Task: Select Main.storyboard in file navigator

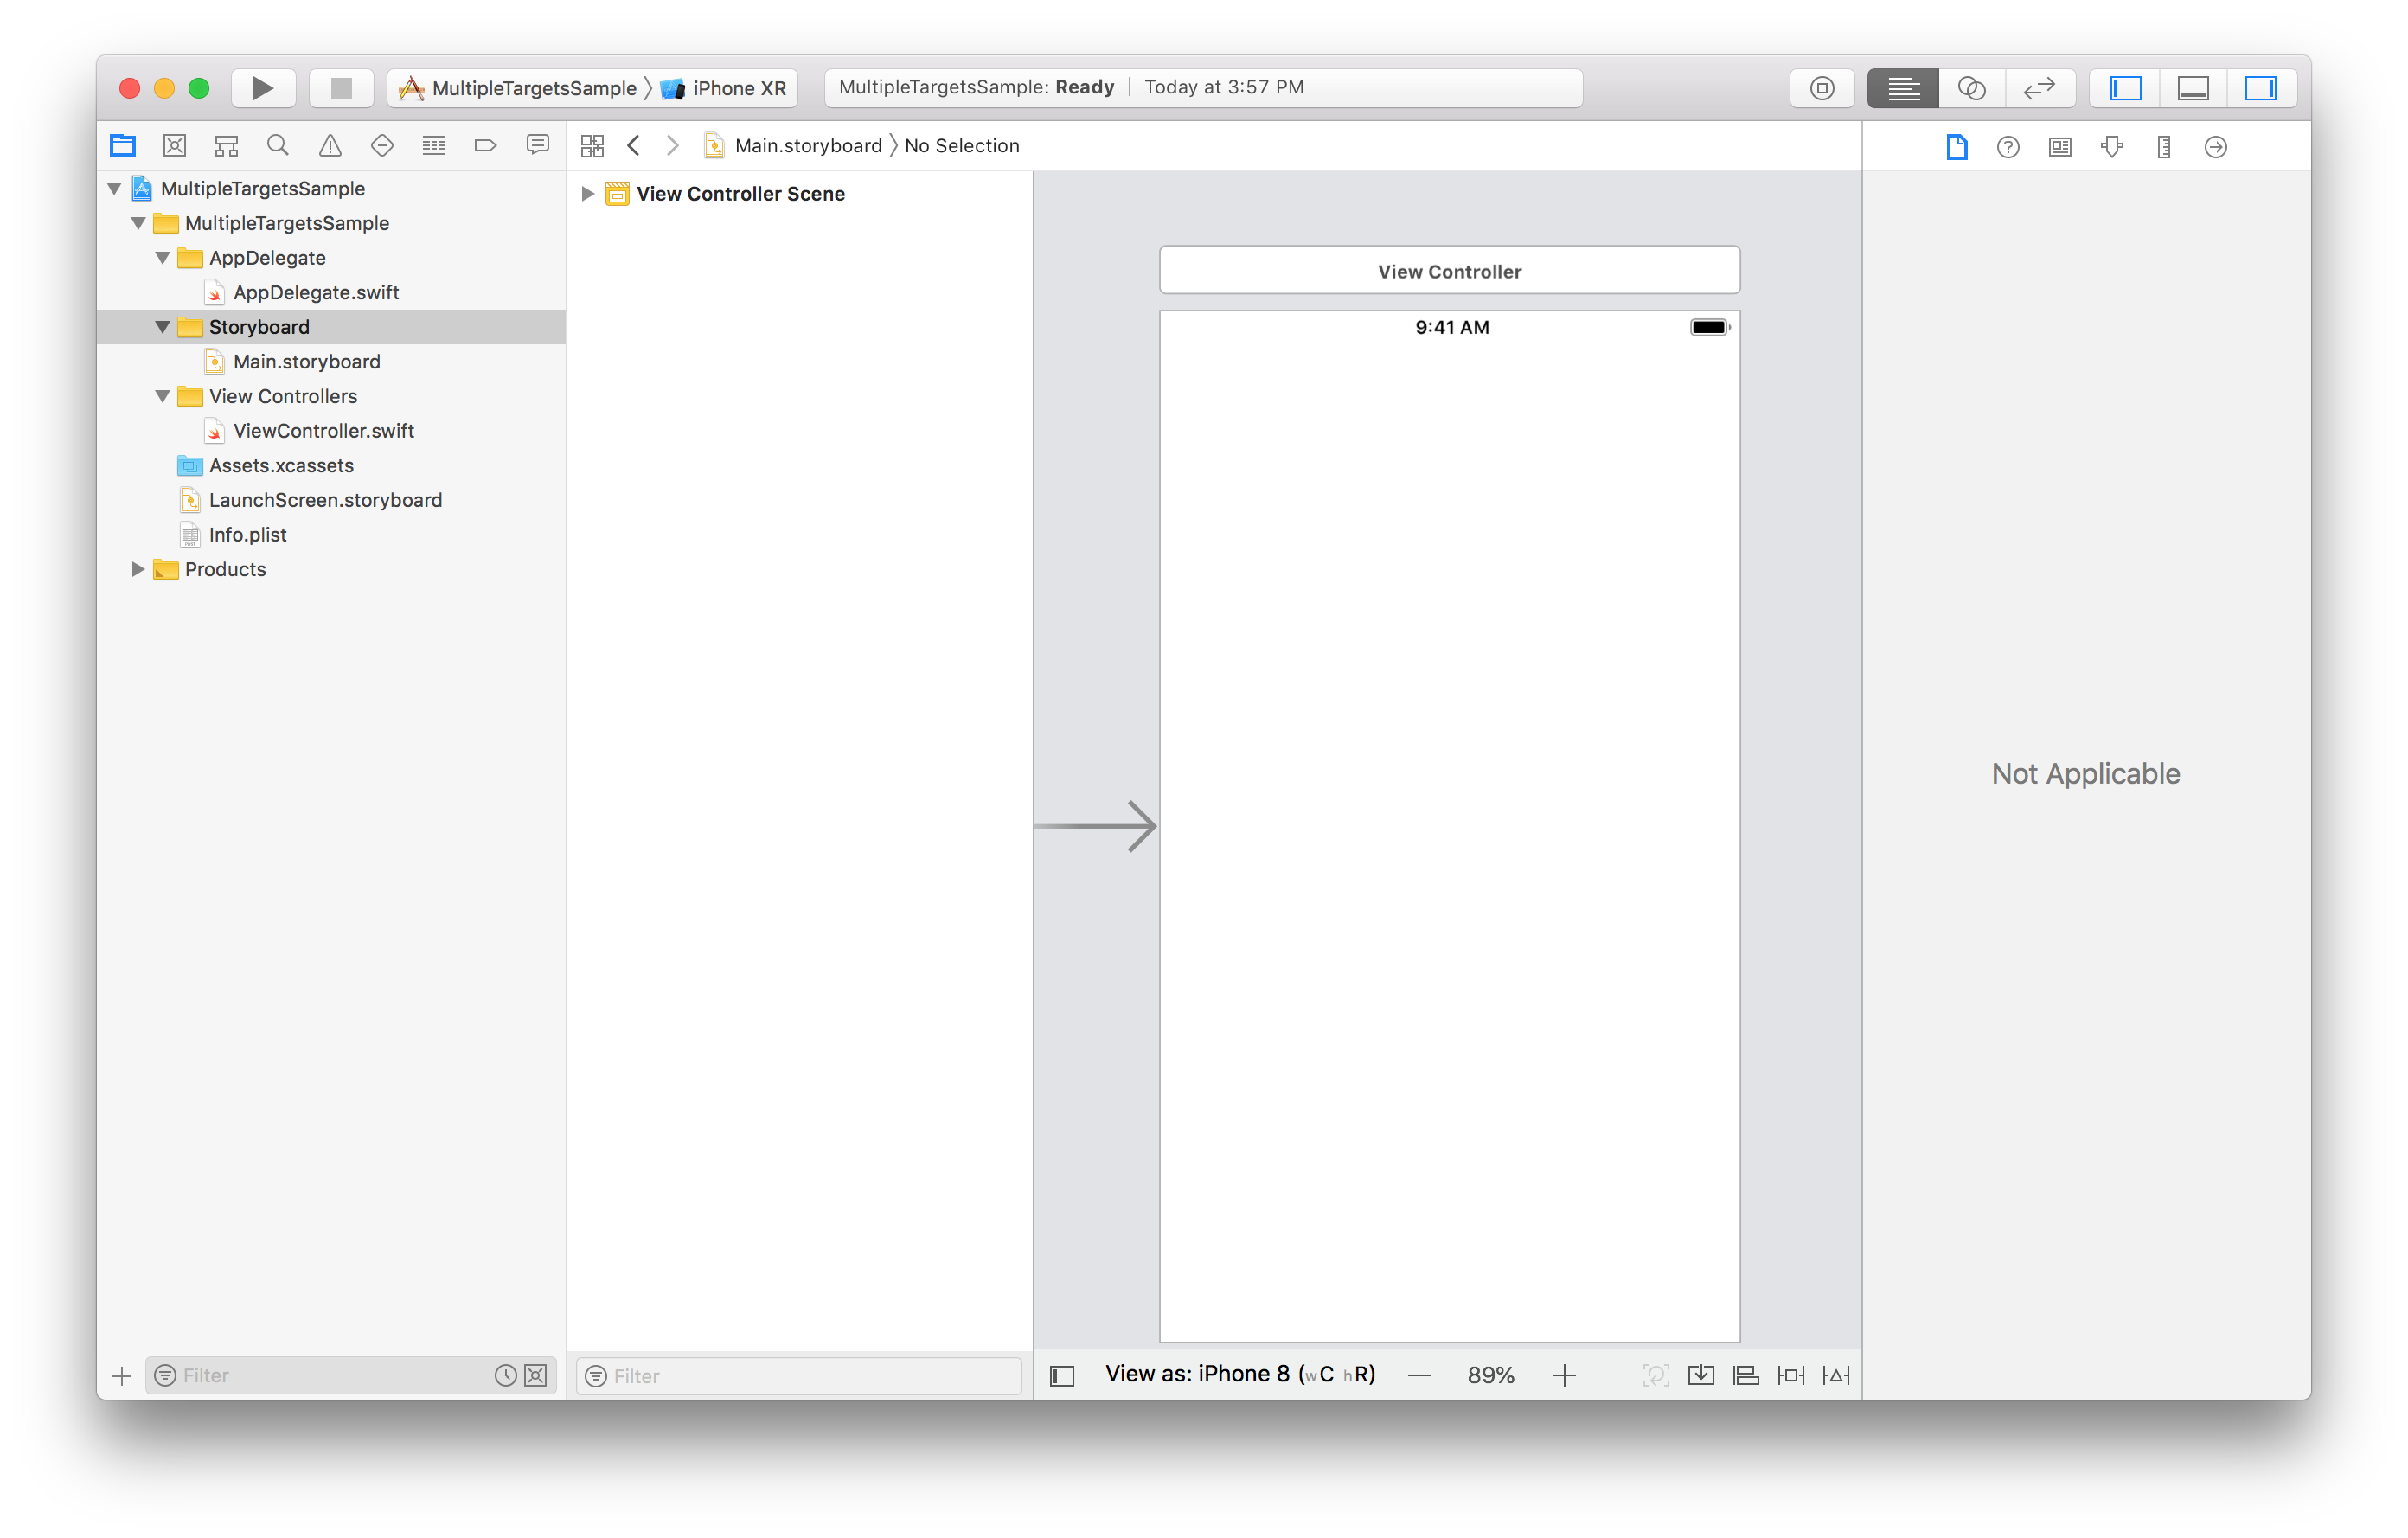Action: click(x=307, y=360)
